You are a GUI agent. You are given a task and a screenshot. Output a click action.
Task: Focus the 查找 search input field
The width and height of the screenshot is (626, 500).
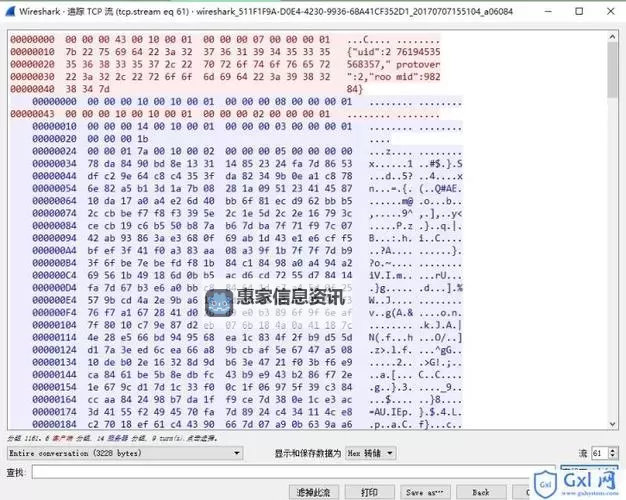pos(293,472)
